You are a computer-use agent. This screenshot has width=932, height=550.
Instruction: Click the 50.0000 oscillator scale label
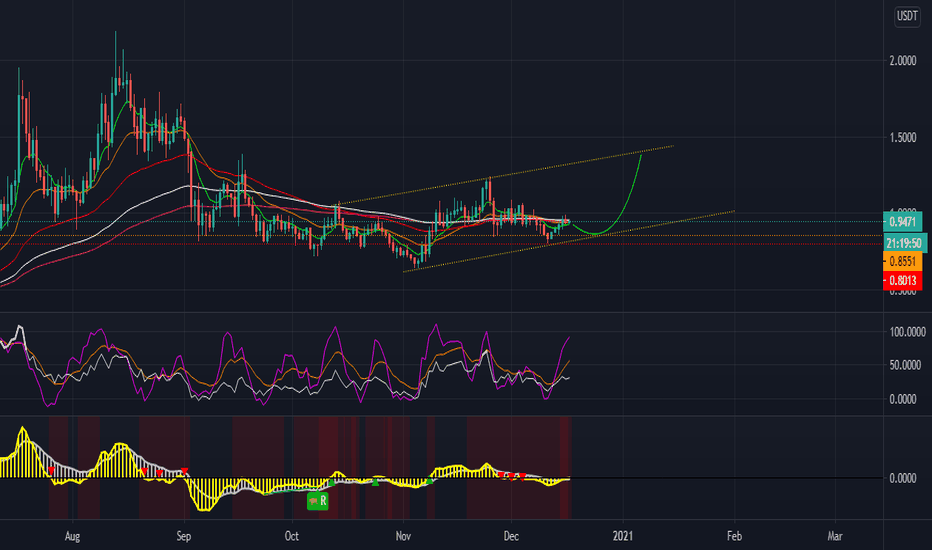905,365
